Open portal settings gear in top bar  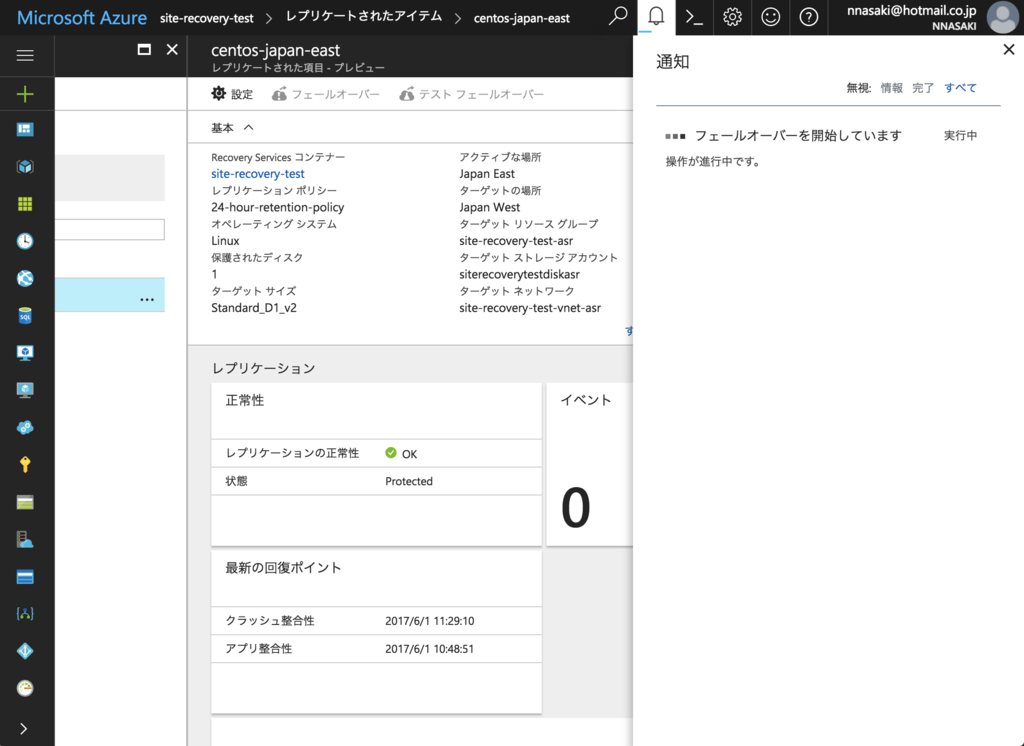click(x=733, y=16)
